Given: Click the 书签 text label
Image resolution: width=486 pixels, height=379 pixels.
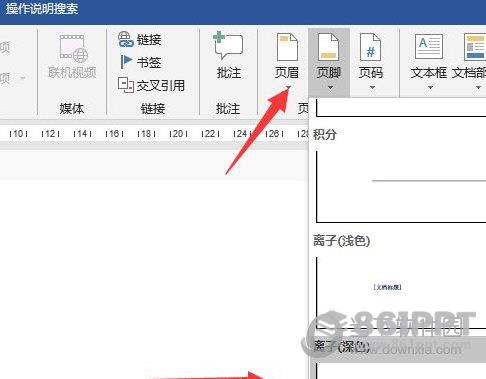Looking at the screenshot, I should [x=149, y=62].
